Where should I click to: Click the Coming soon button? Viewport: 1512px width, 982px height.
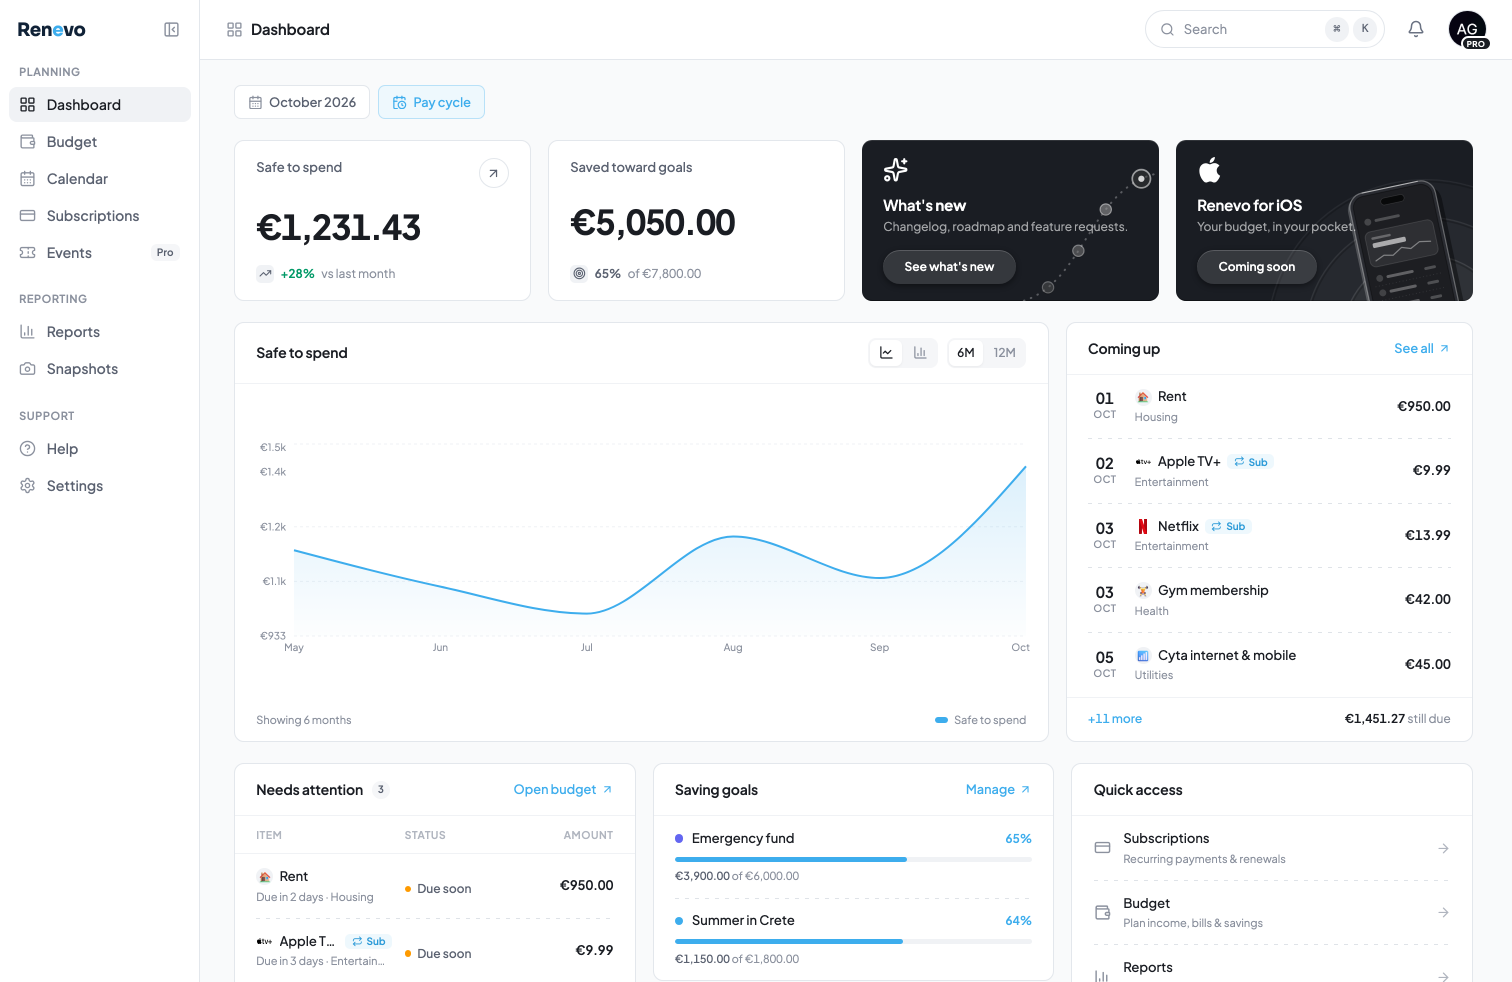pos(1256,267)
